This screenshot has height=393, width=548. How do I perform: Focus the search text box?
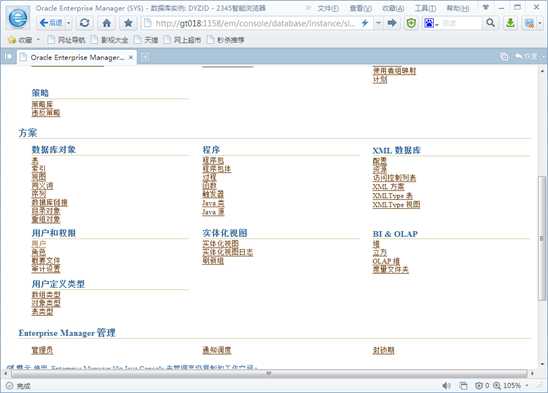point(461,23)
